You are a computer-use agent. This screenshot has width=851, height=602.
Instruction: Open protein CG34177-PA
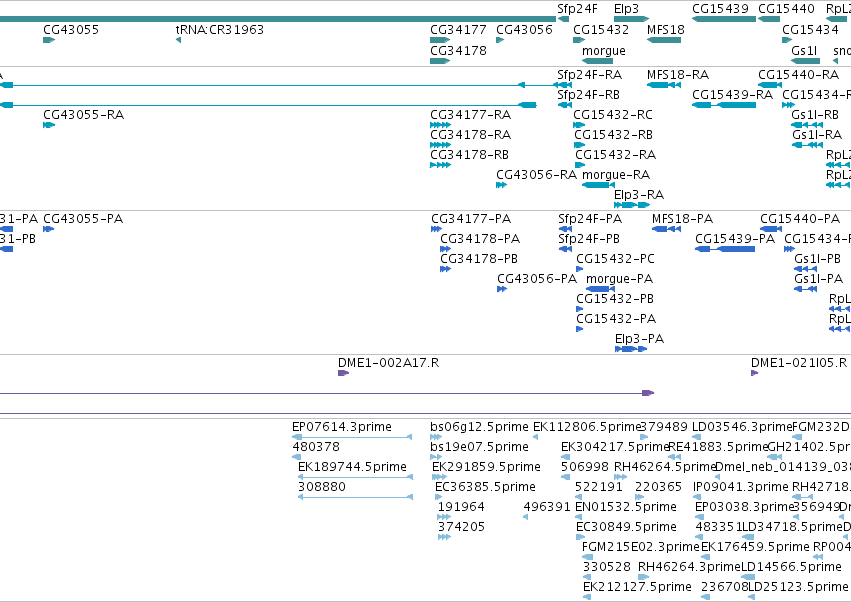[471, 219]
